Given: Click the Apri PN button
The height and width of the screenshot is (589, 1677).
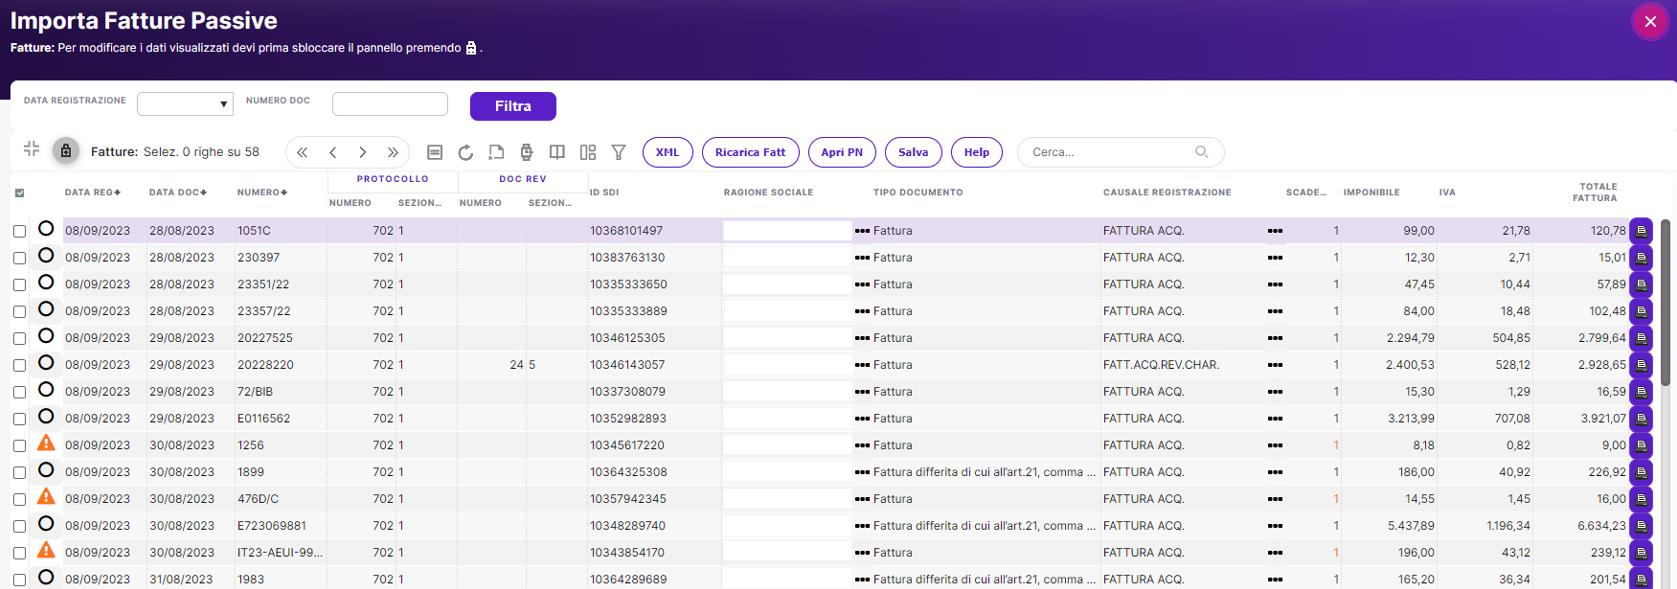Looking at the screenshot, I should pyautogui.click(x=842, y=152).
